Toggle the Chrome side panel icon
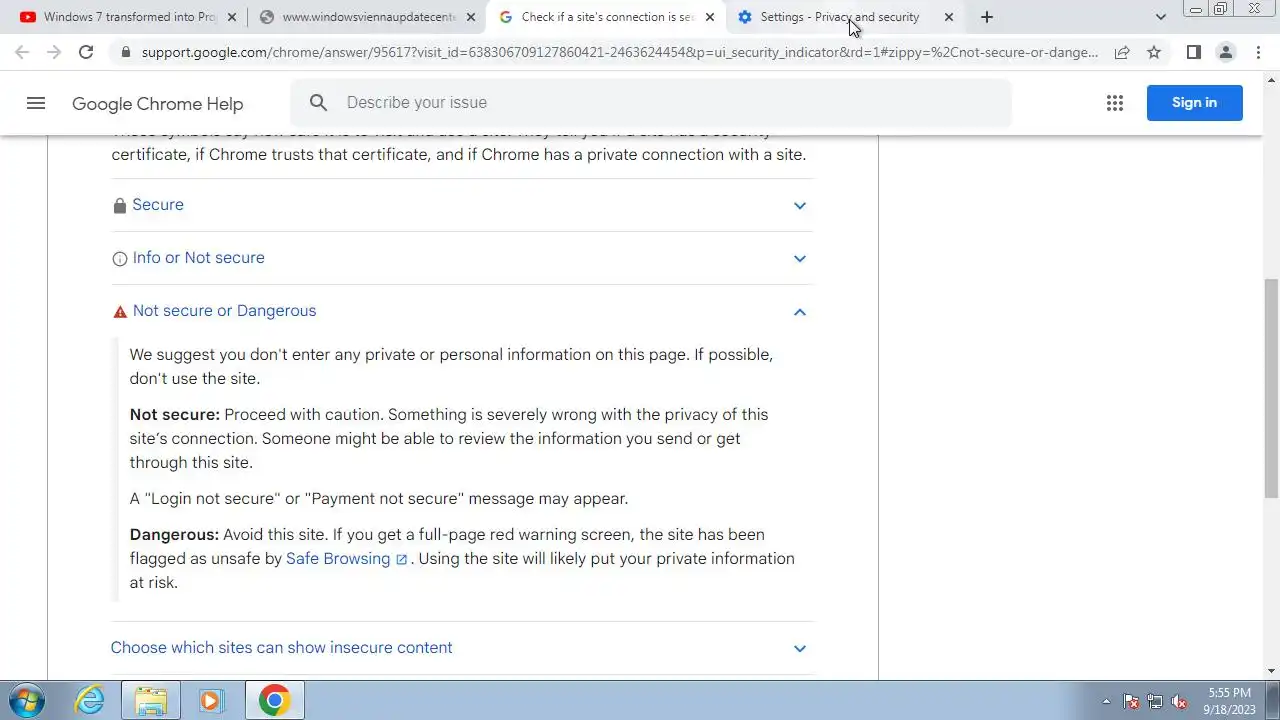 pyautogui.click(x=1193, y=52)
